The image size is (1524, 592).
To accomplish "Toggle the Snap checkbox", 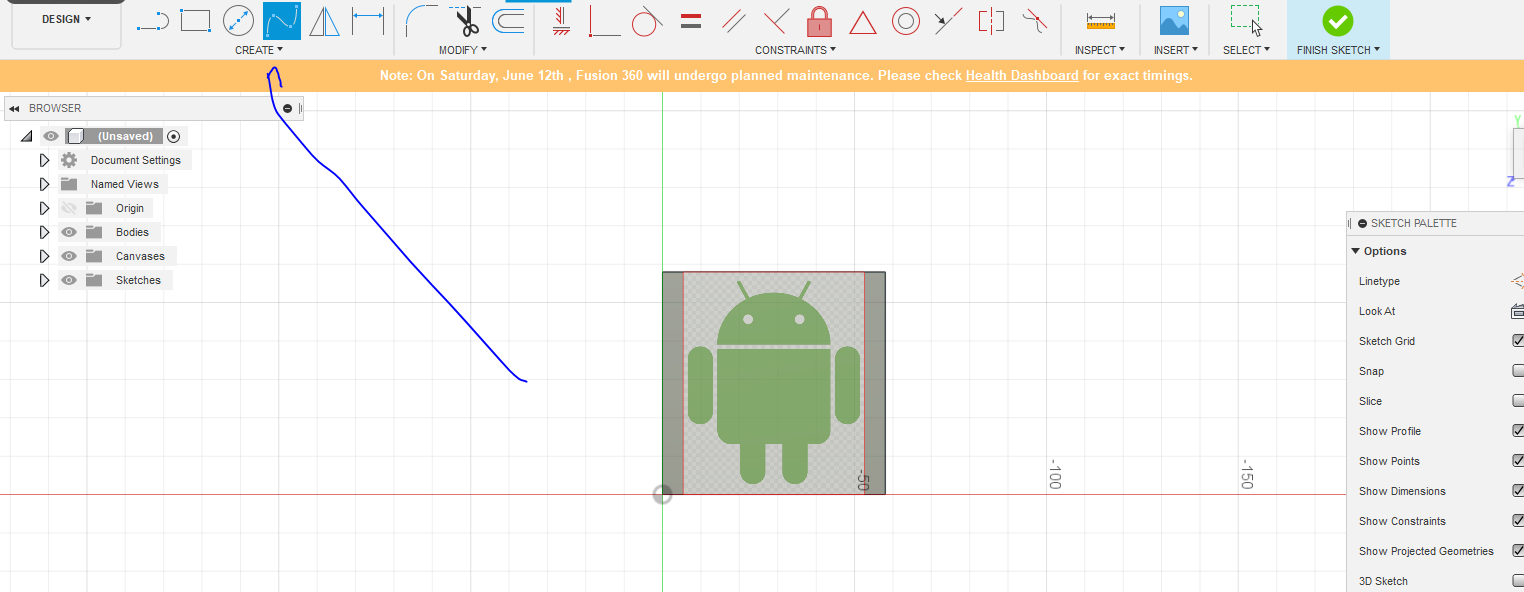I will pos(1518,371).
